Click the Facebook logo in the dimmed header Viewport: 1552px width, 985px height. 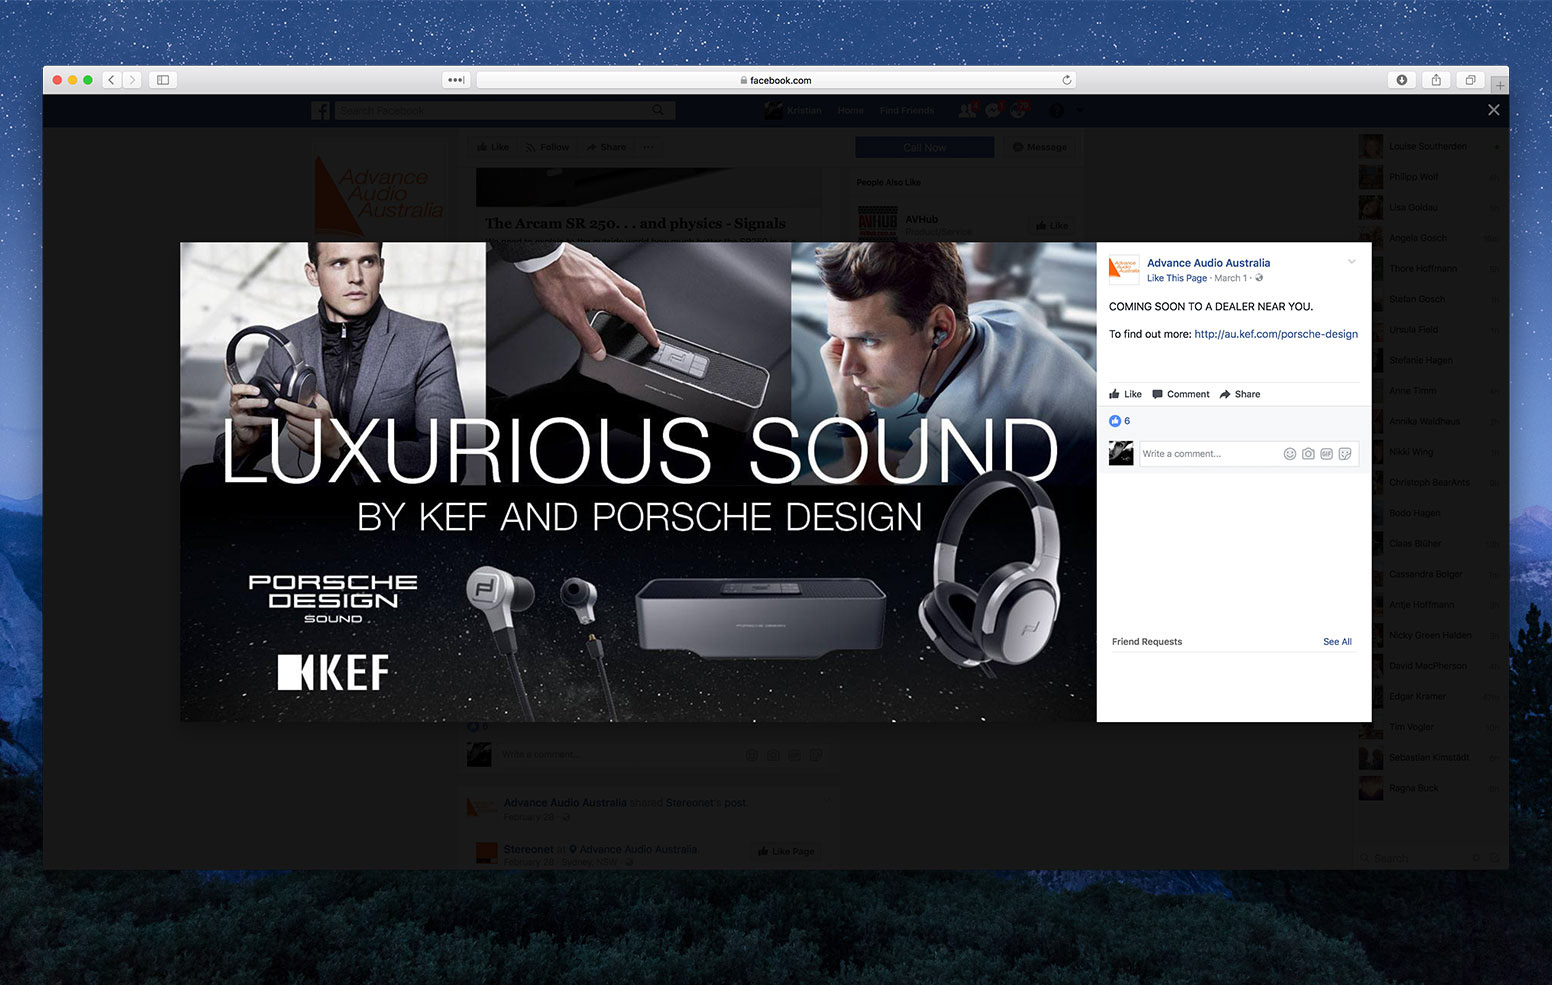coord(320,110)
